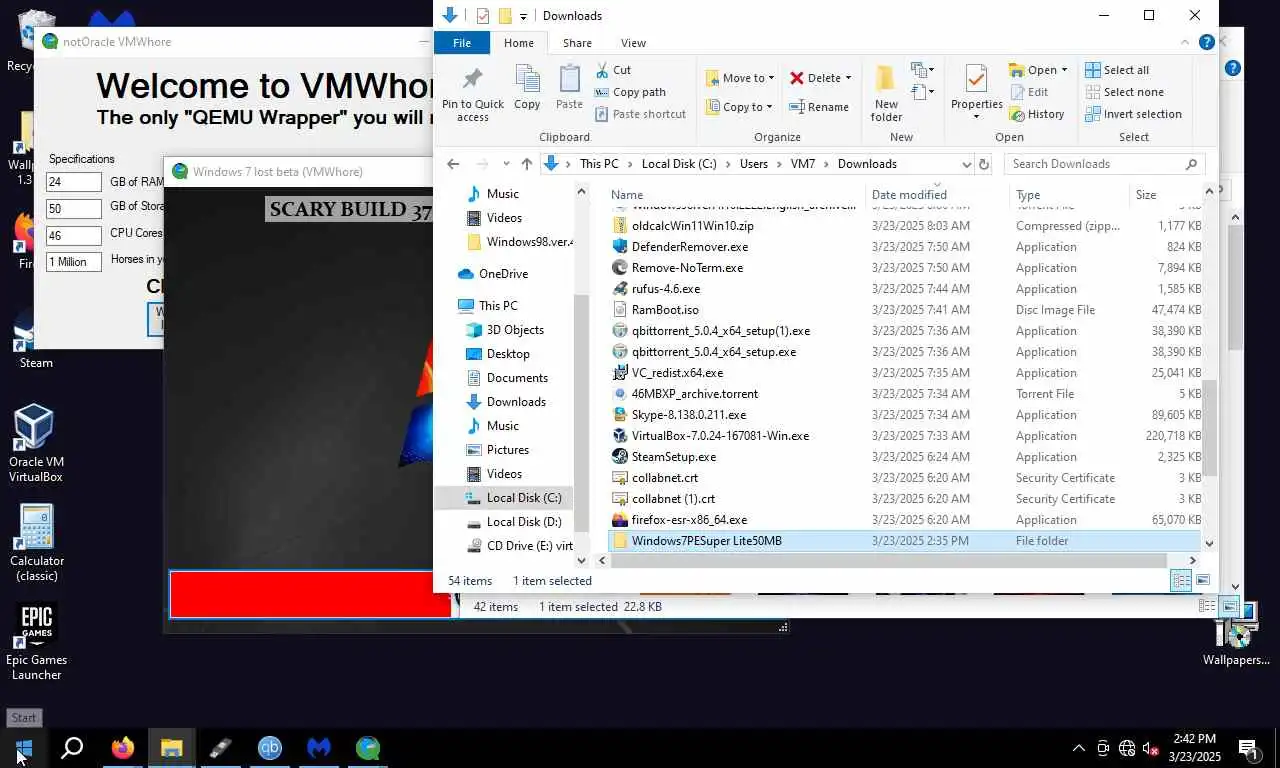Open Firefox from taskbar
The width and height of the screenshot is (1280, 768).
pos(123,748)
